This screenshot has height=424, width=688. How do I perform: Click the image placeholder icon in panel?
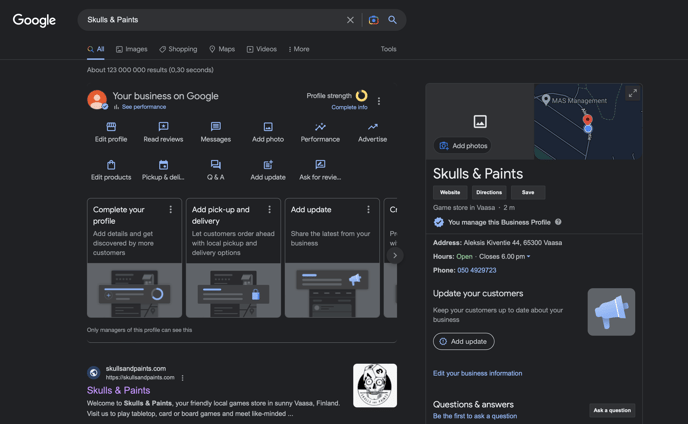pos(480,122)
